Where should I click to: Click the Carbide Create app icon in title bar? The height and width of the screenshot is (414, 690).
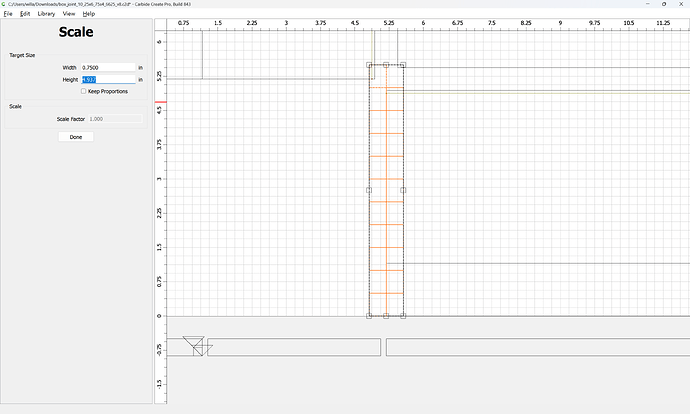tap(4, 4)
